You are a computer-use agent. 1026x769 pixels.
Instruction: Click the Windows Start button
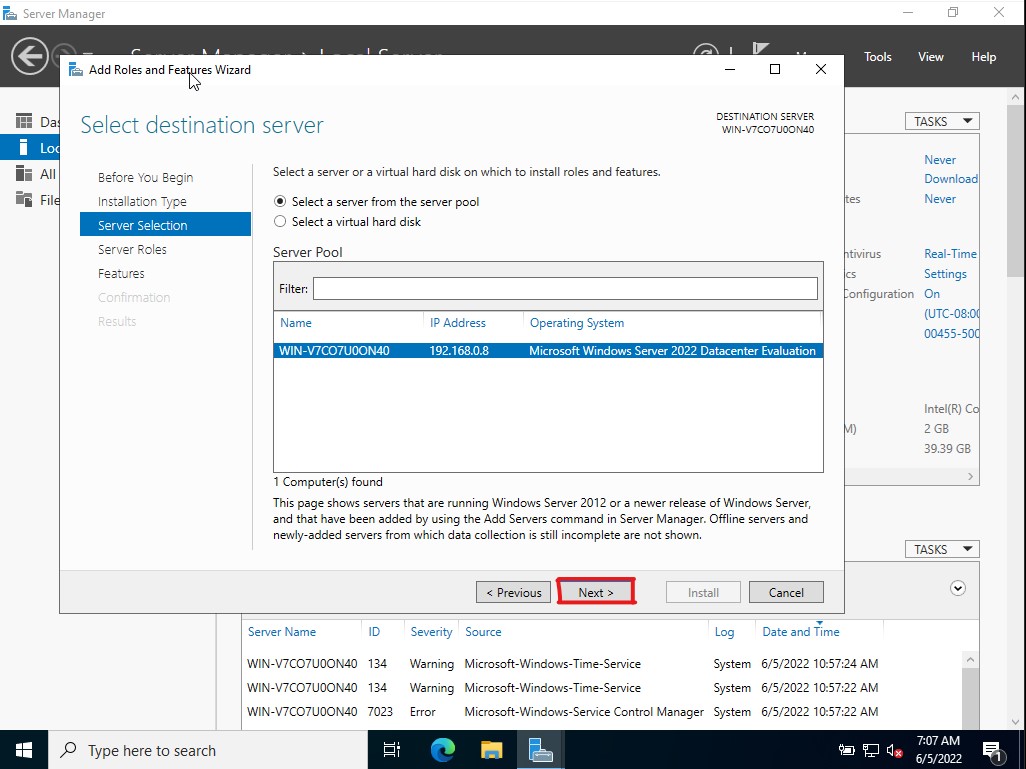(x=24, y=750)
